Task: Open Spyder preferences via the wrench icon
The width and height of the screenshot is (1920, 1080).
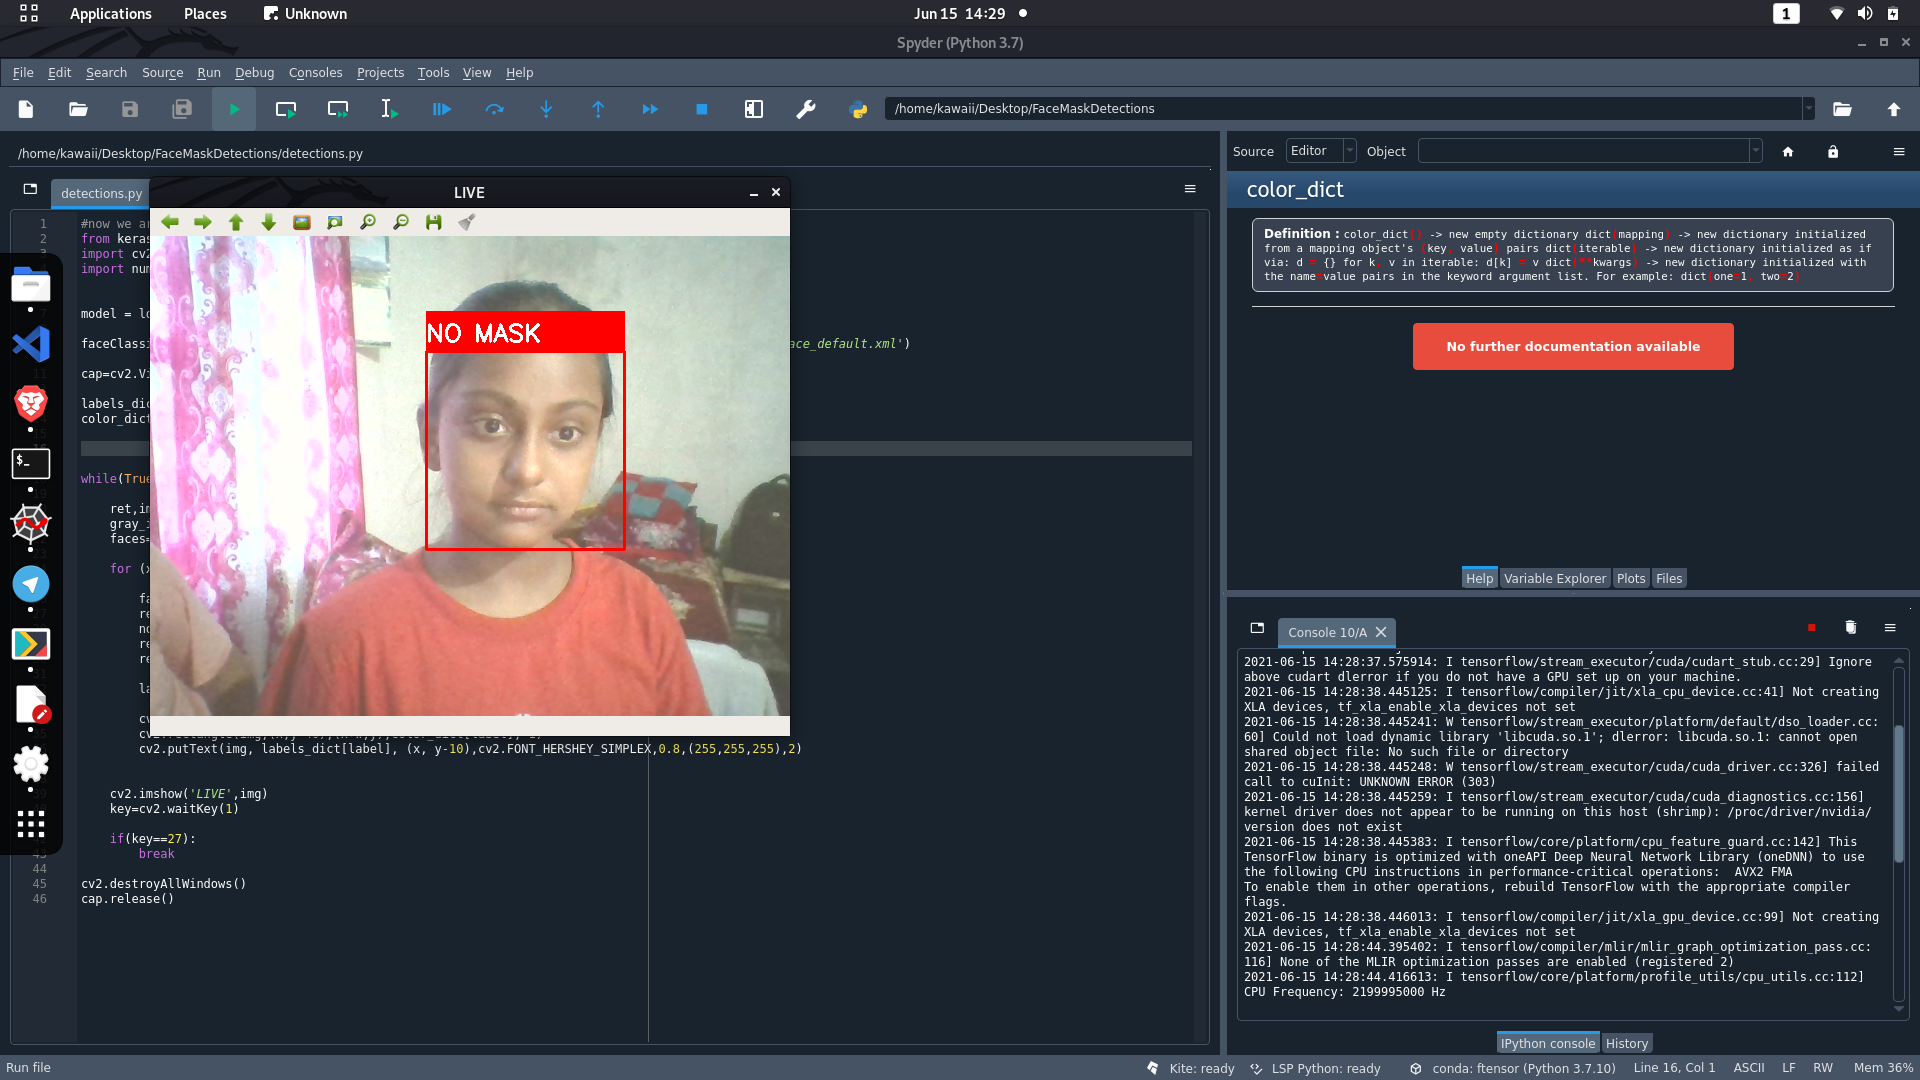Action: pos(807,109)
